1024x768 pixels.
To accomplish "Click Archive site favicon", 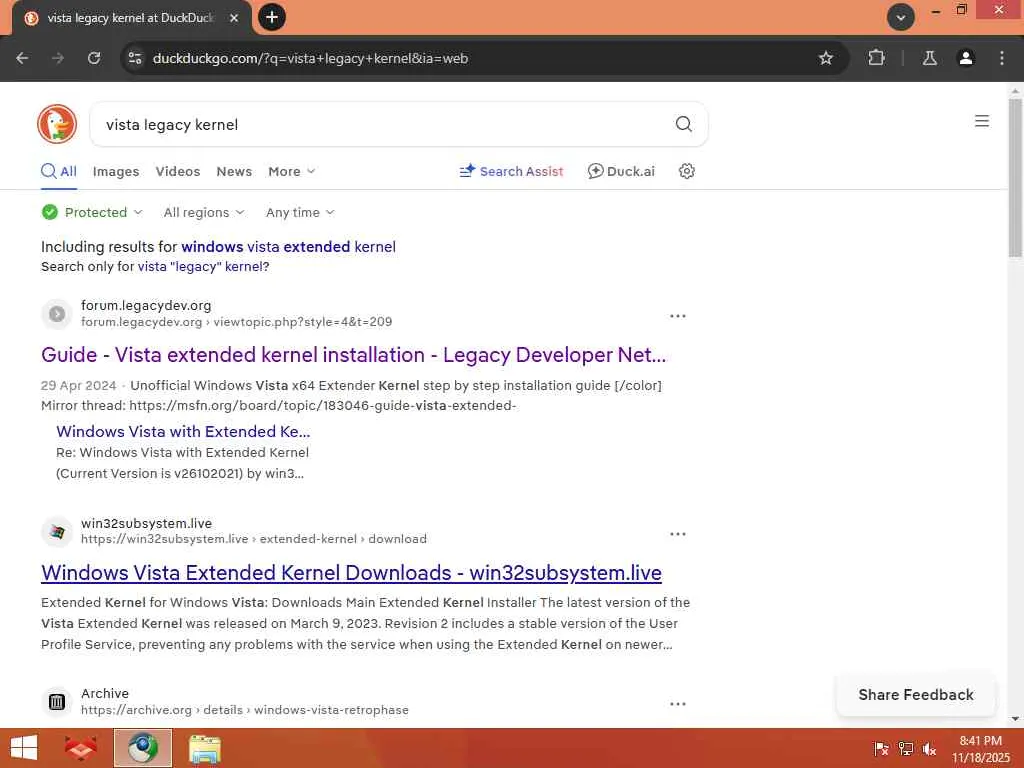I will coord(57,702).
